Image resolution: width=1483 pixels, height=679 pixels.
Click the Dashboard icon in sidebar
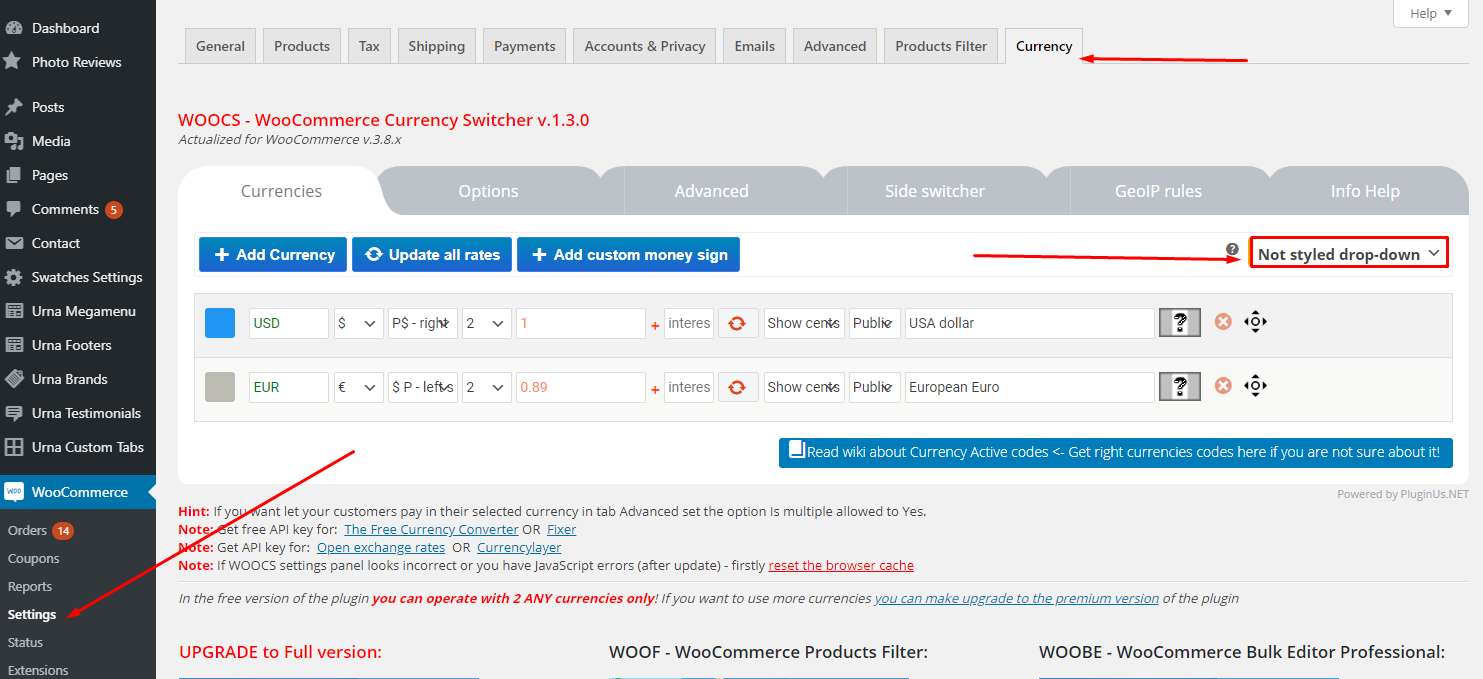tap(13, 28)
